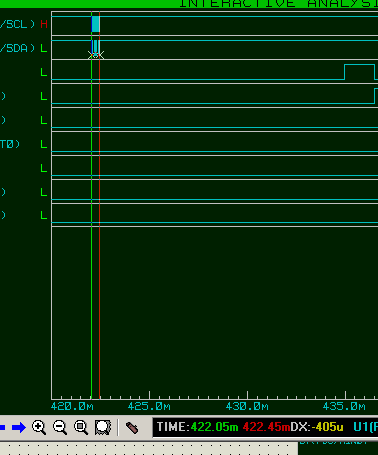Open the simulation log icon
Viewport: 378px width, 455px height.
click(132, 428)
